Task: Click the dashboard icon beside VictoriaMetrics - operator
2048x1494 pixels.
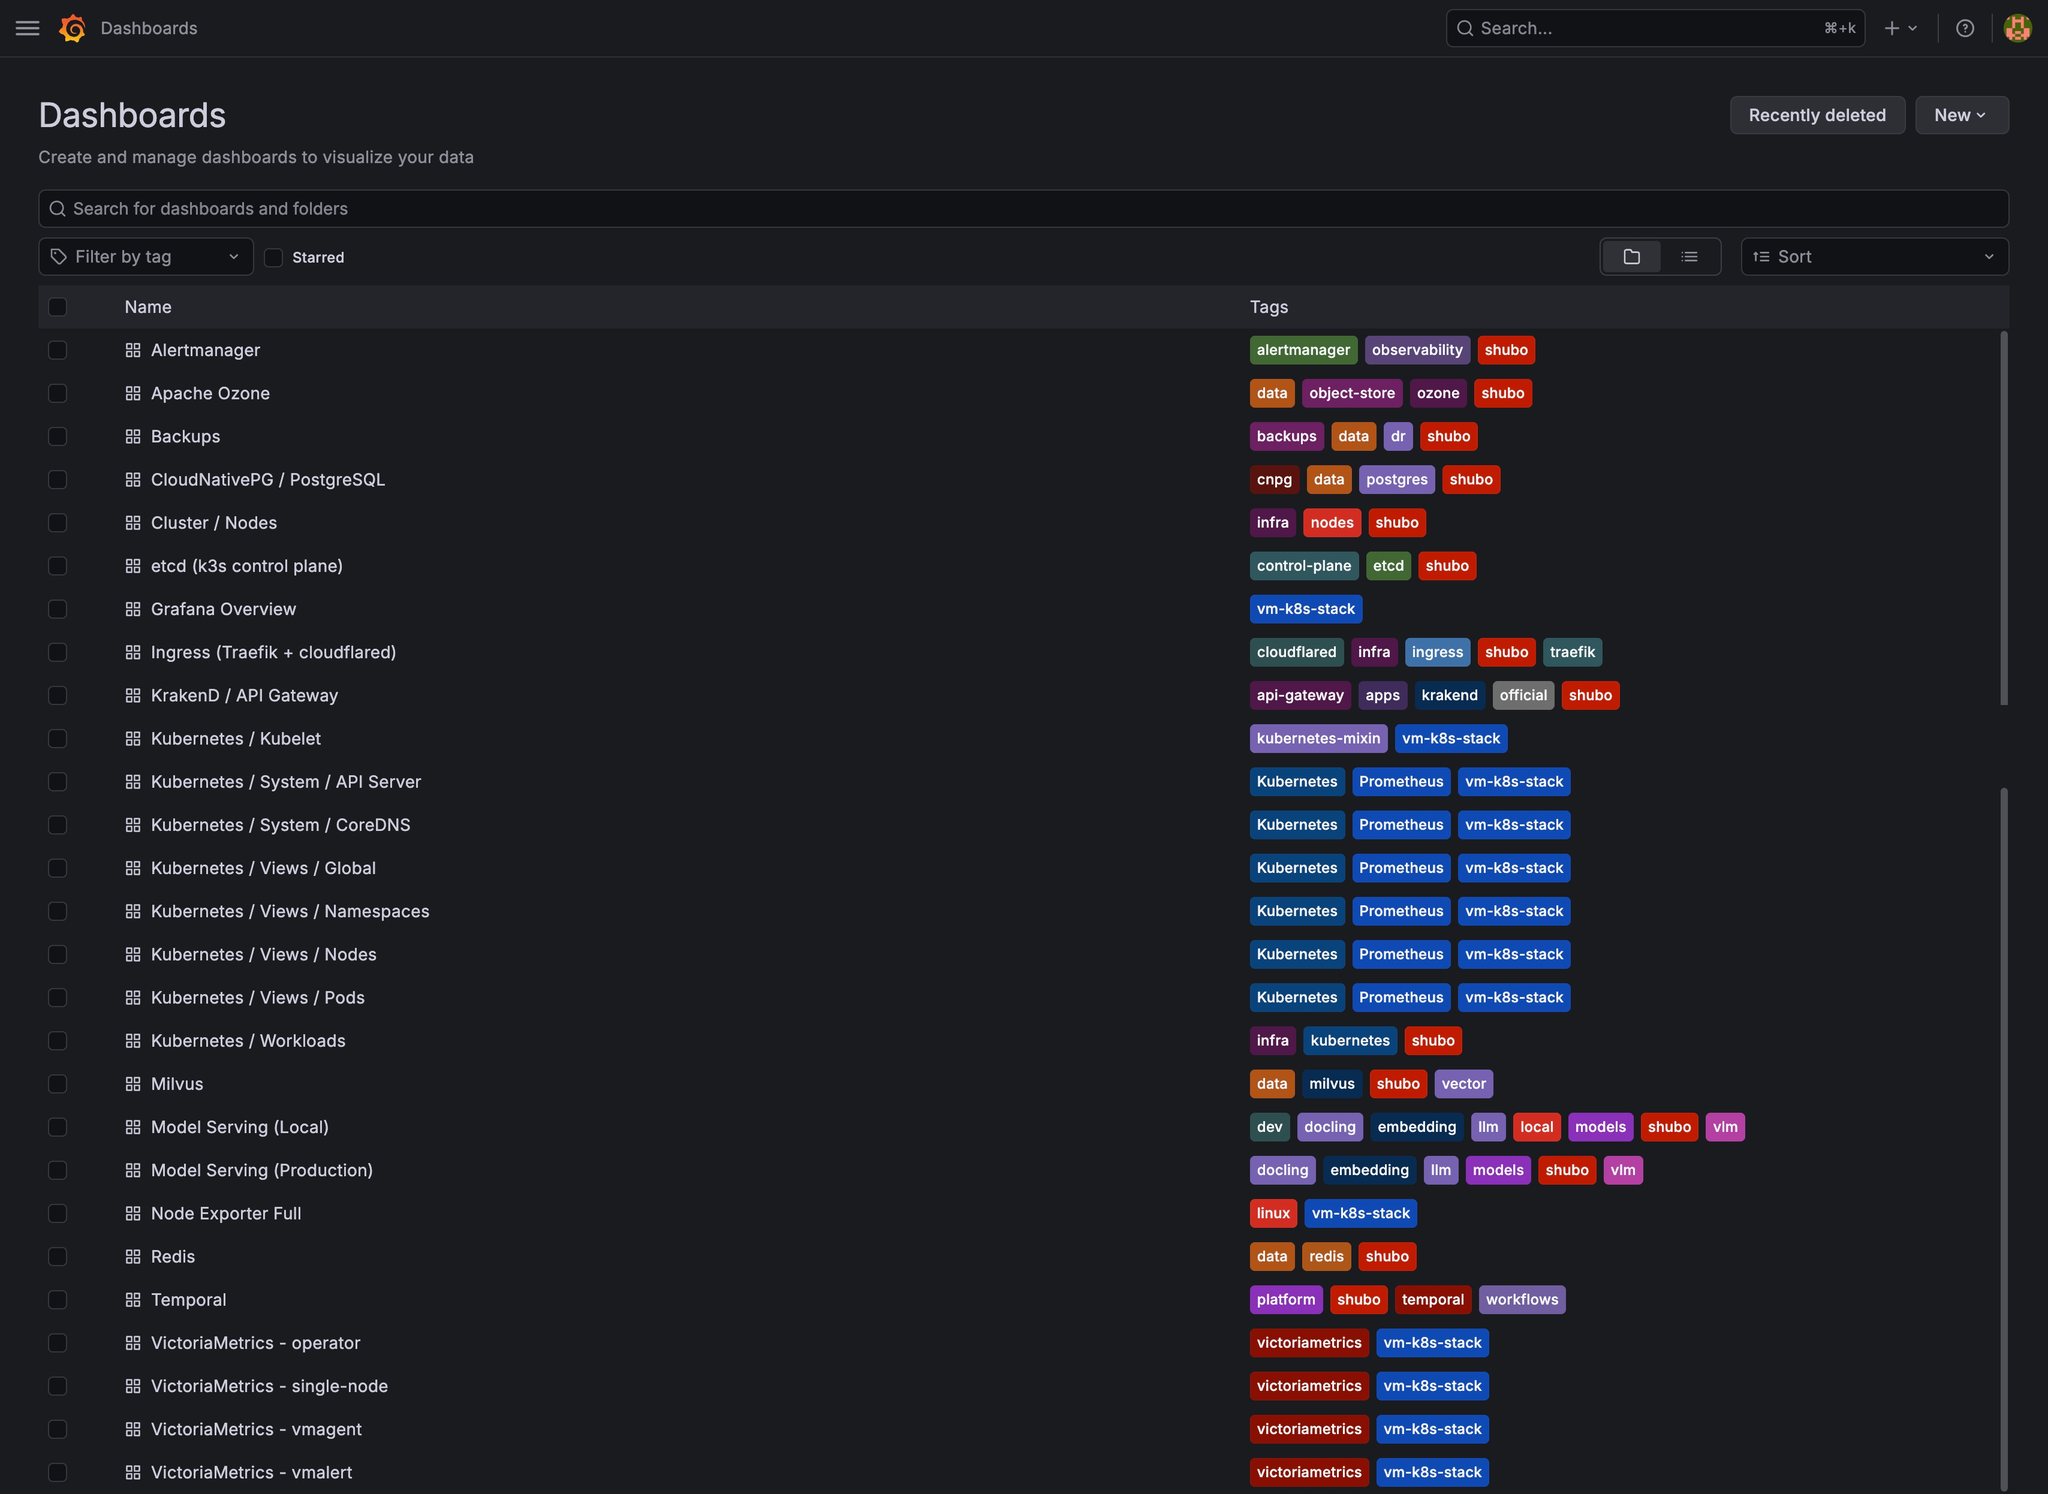Action: (x=133, y=1343)
